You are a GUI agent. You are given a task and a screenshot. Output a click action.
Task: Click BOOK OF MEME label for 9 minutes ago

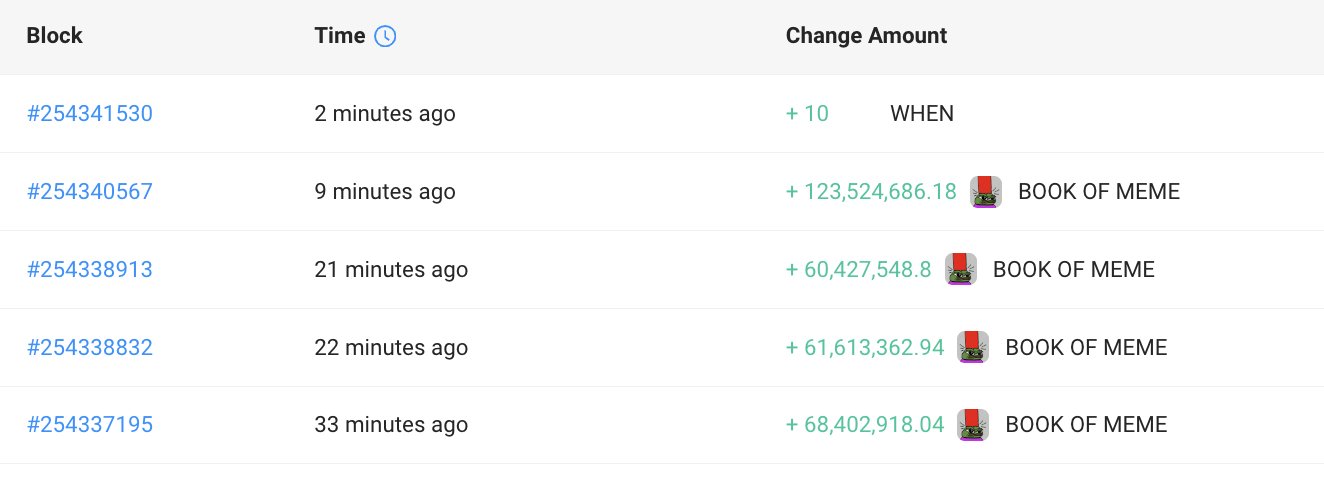(1099, 192)
